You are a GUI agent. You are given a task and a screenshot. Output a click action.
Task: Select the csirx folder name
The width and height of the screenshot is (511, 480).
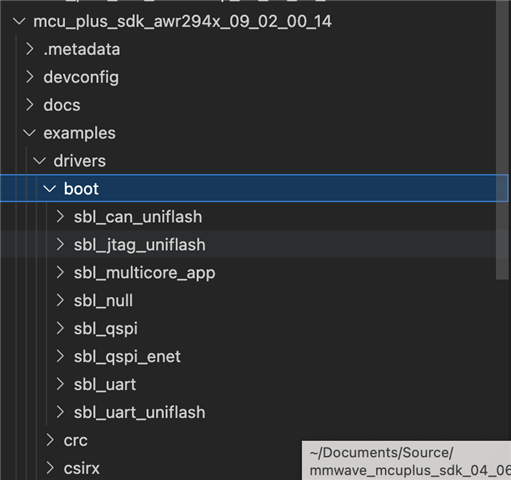pos(82,469)
